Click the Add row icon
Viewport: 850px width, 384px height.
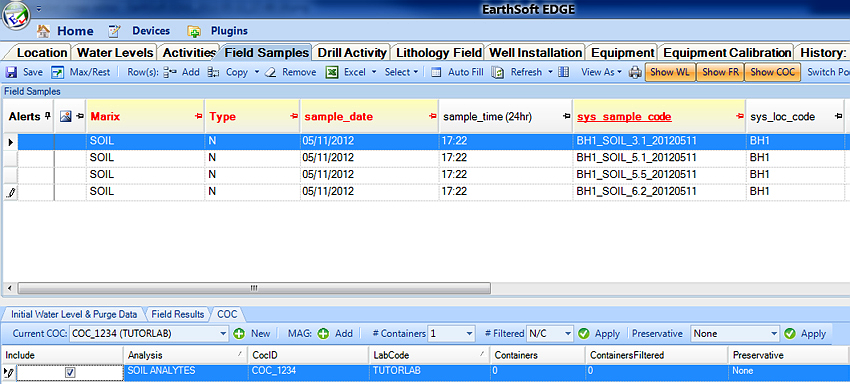pyautogui.click(x=170, y=72)
